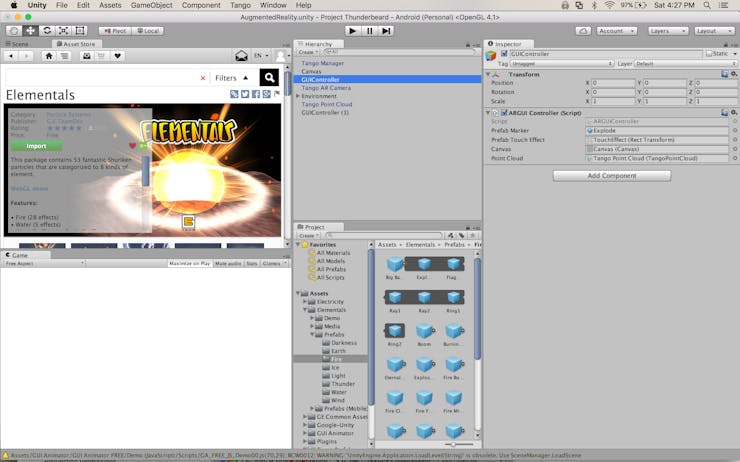Go back in the Asset Store
740x462 pixels.
[11, 56]
